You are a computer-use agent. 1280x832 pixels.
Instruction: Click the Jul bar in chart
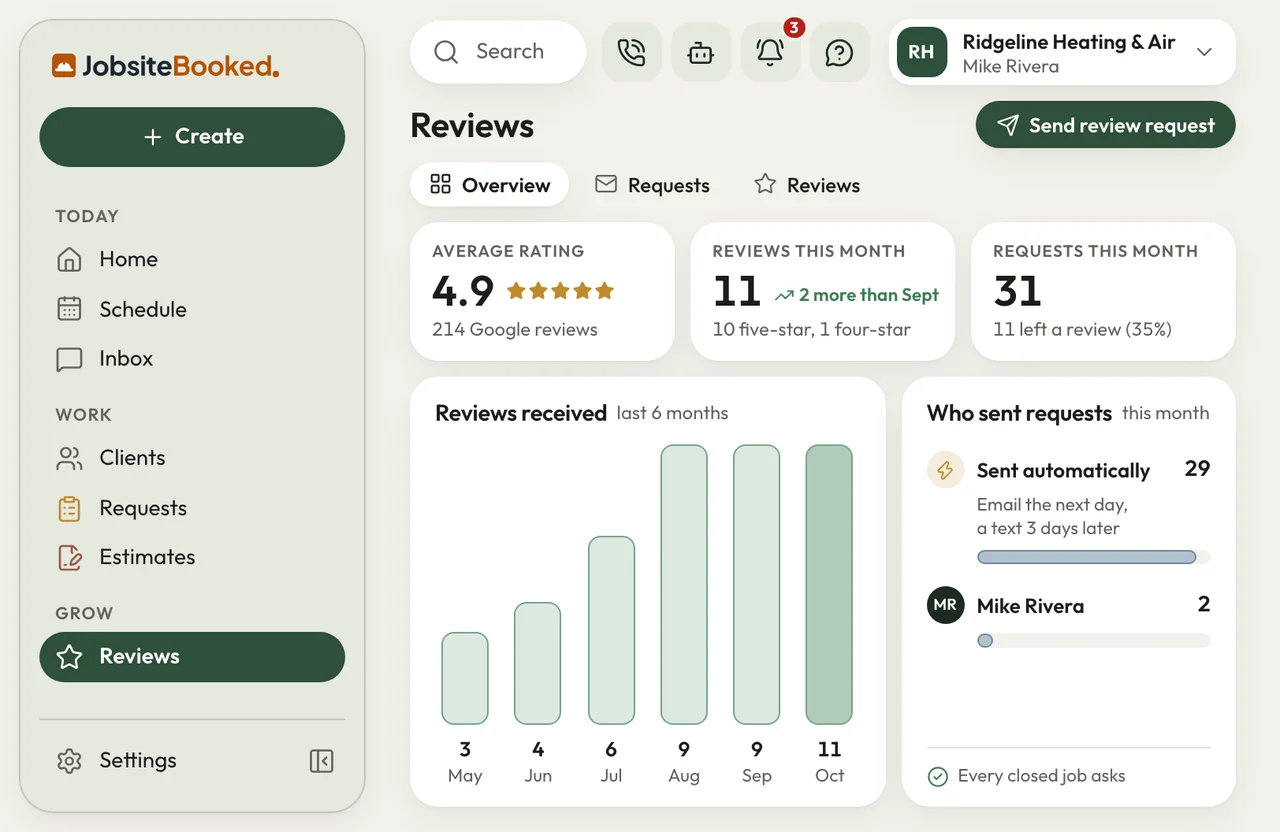(611, 630)
